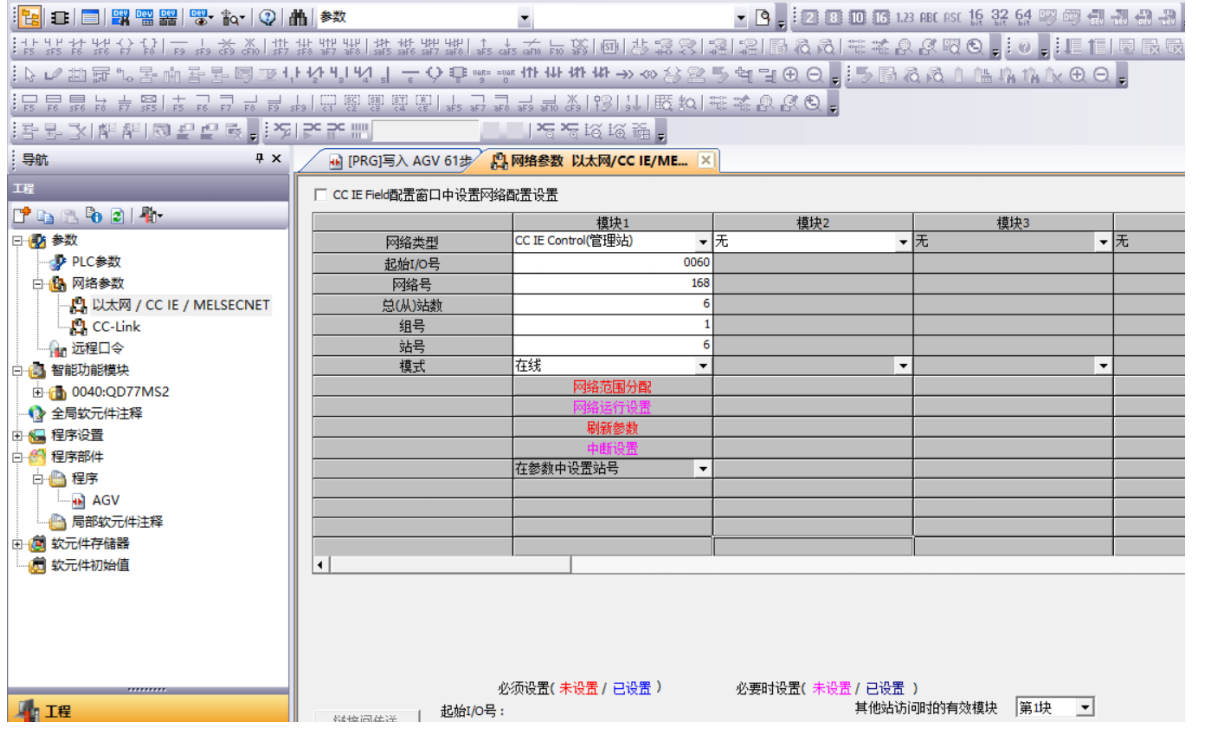The width and height of the screenshot is (1209, 751).
Task: Close the 导航 navigation panel
Action: (x=277, y=159)
